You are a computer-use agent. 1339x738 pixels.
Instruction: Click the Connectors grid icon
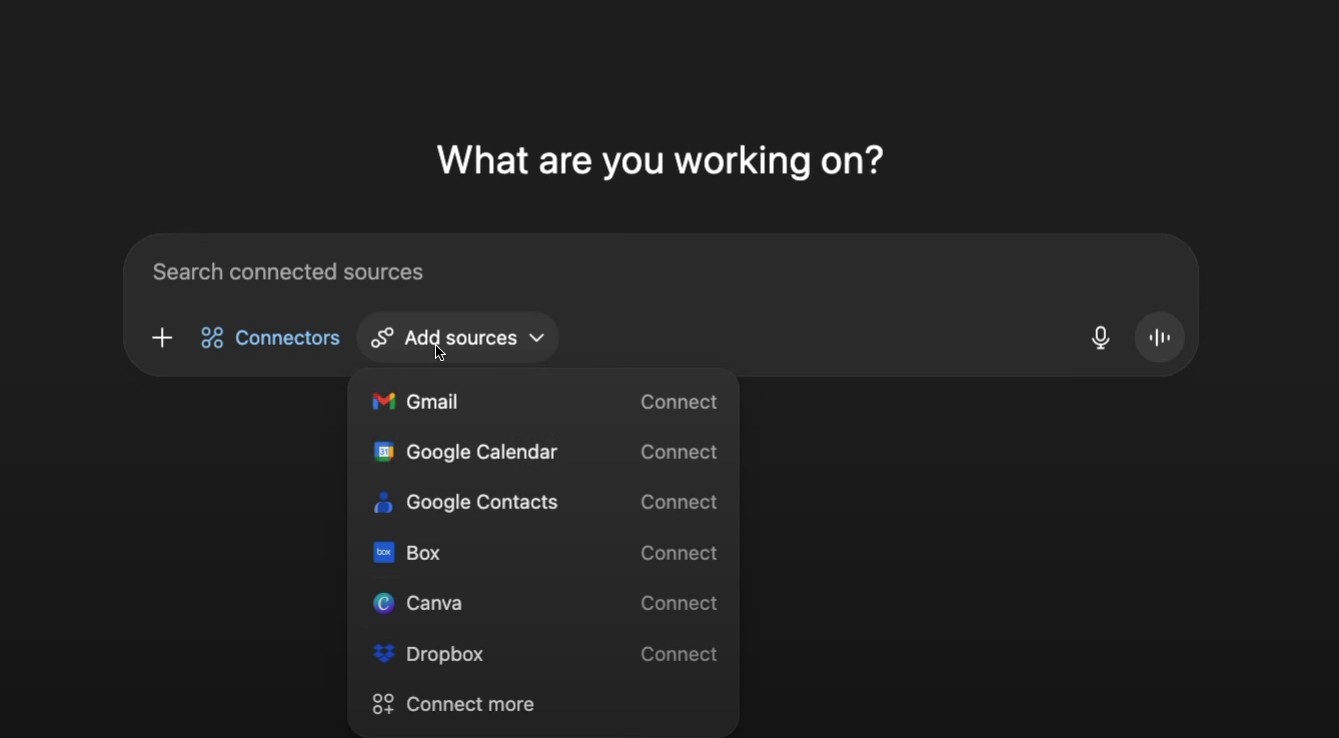pyautogui.click(x=212, y=338)
